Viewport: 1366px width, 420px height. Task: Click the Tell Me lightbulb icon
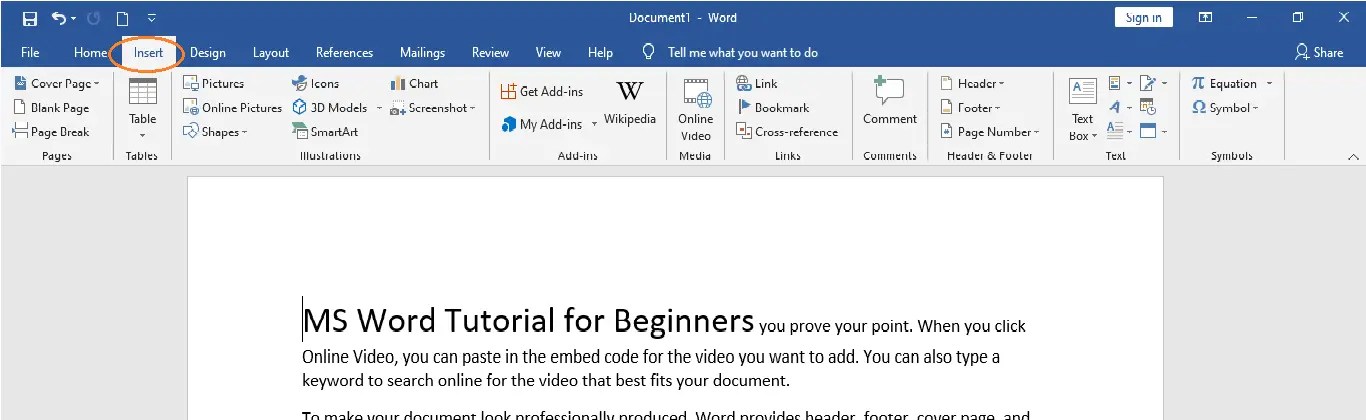[x=648, y=52]
